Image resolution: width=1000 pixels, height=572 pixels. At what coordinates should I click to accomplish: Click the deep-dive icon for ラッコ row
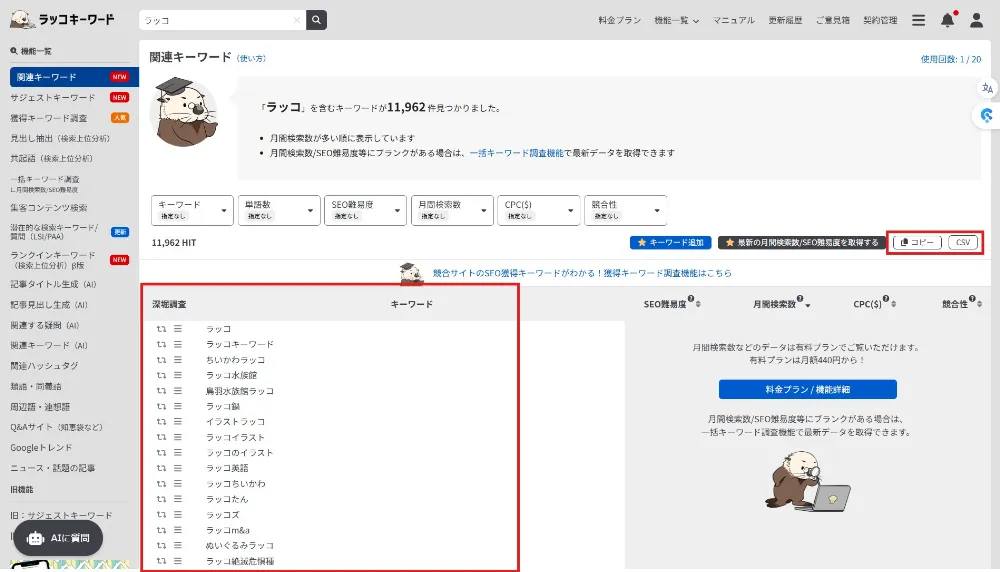(x=161, y=329)
